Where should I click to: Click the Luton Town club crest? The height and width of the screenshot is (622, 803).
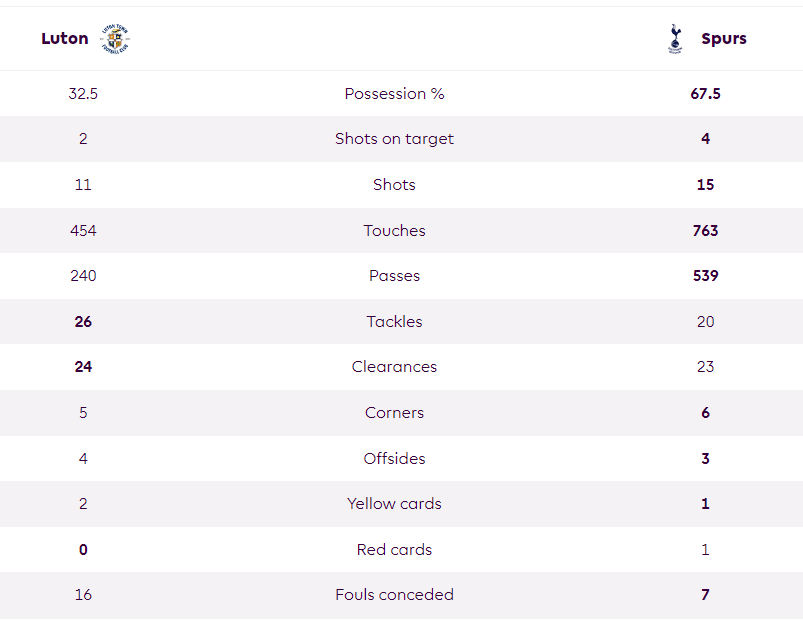[115, 38]
